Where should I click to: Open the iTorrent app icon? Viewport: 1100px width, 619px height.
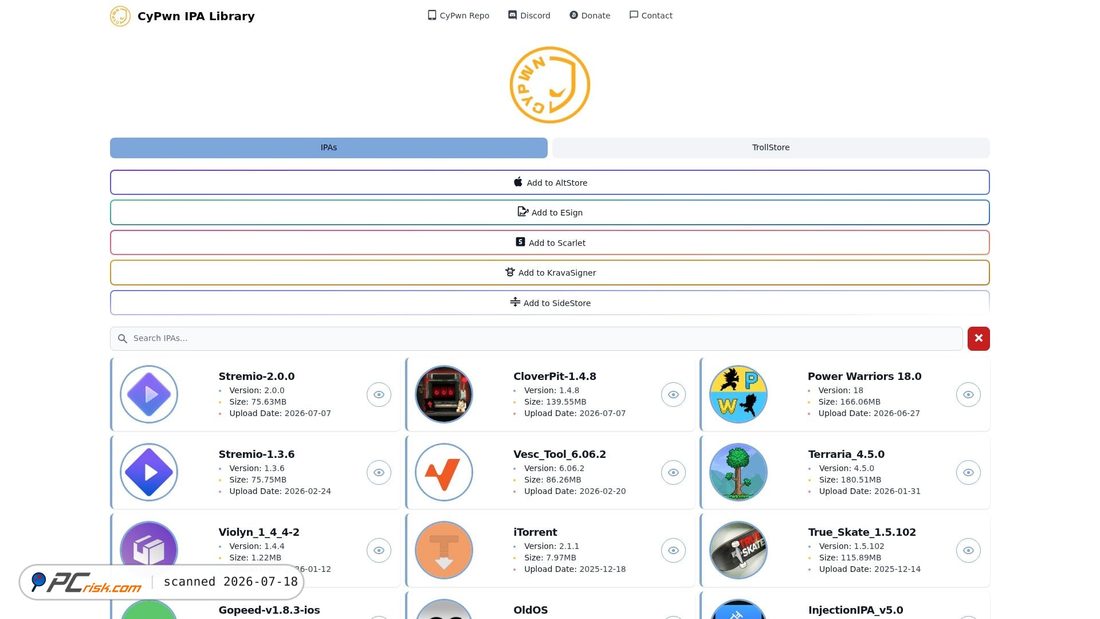click(443, 550)
